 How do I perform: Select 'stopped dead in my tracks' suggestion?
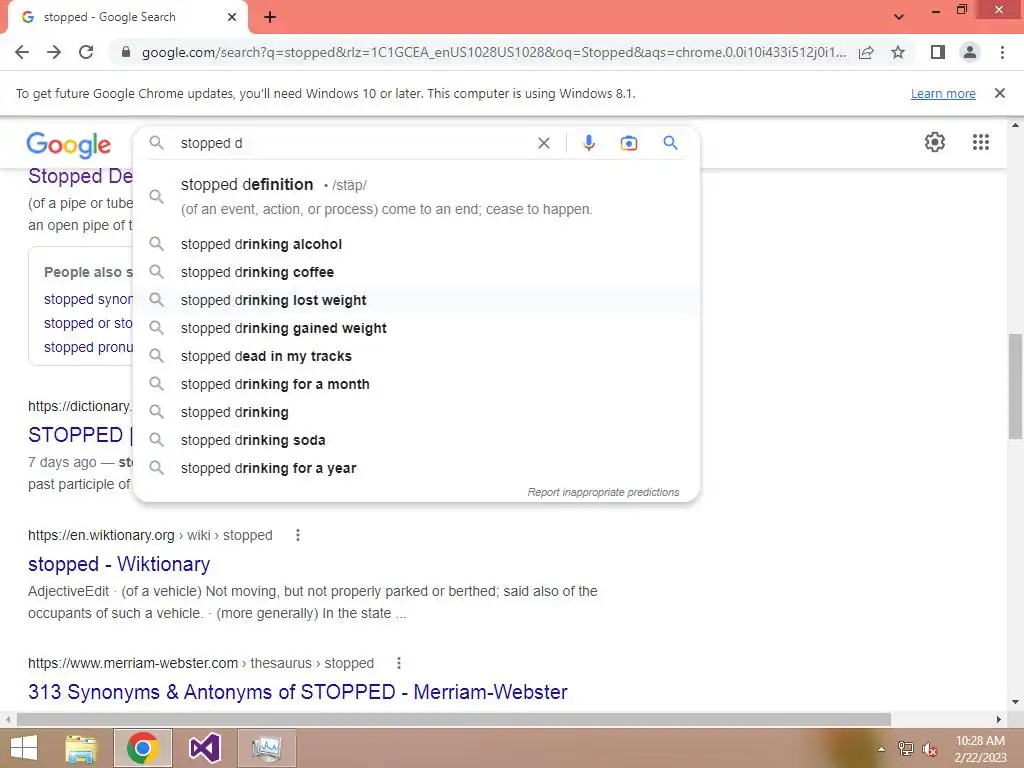[x=416, y=357]
